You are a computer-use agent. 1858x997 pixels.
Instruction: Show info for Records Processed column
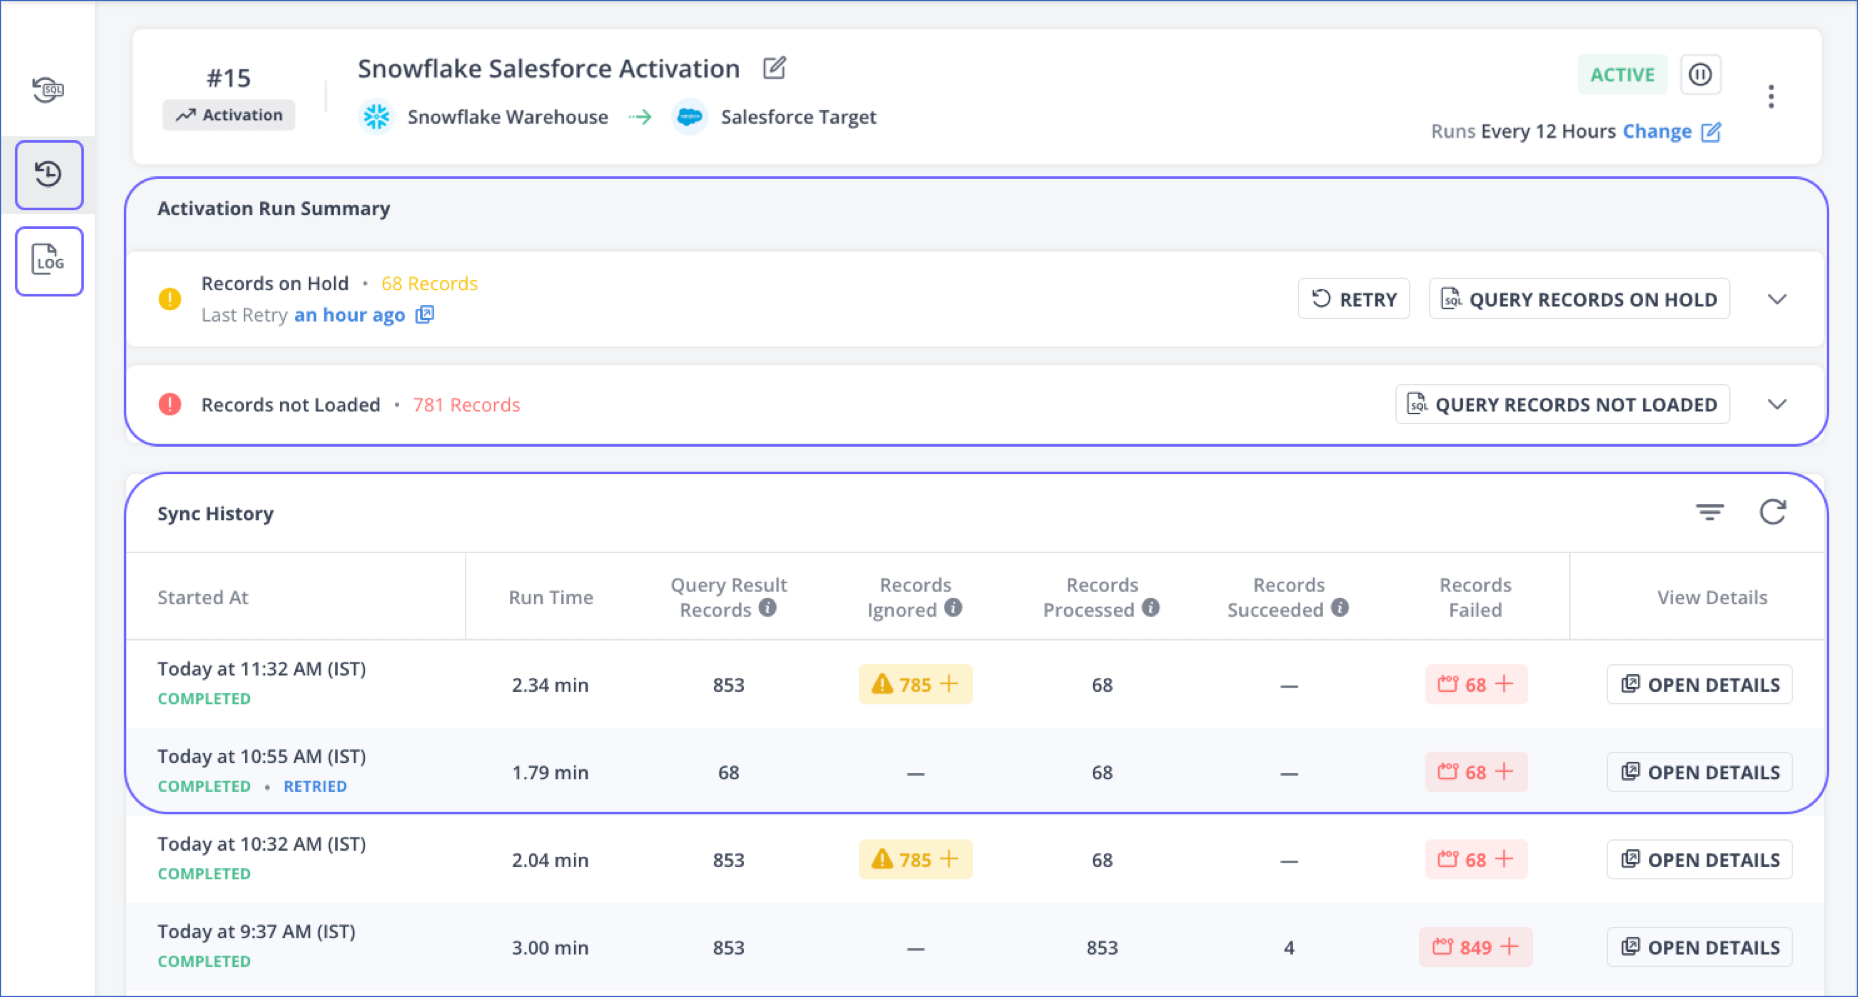pyautogui.click(x=1151, y=607)
